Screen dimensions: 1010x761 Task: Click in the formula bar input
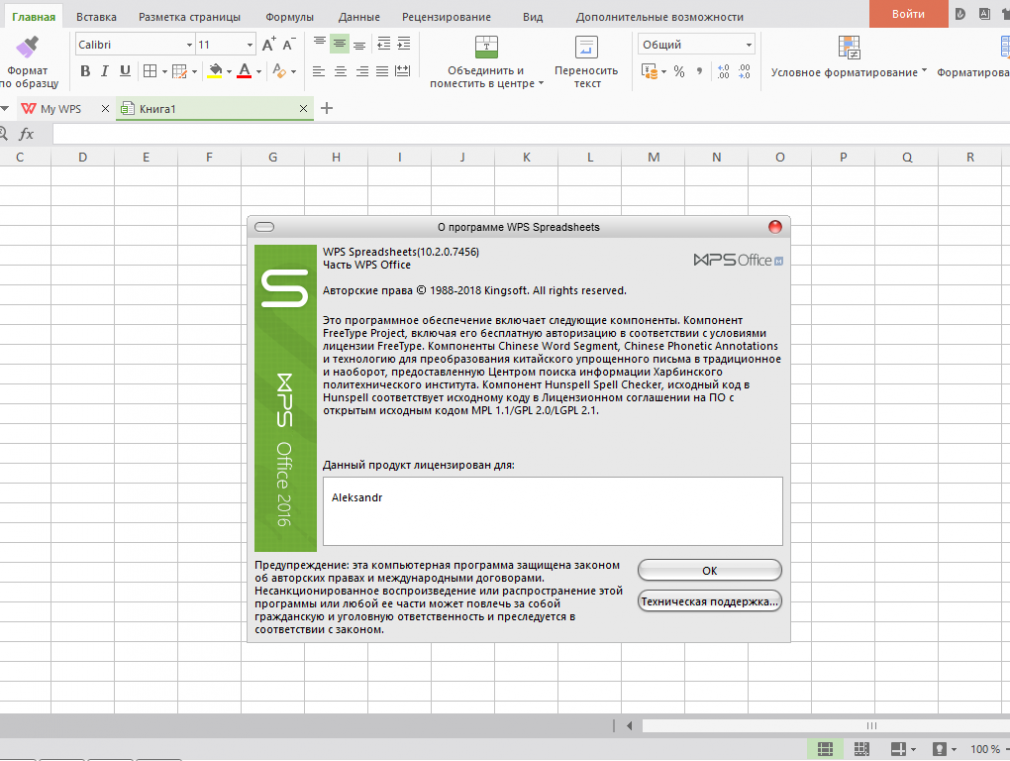tap(531, 134)
